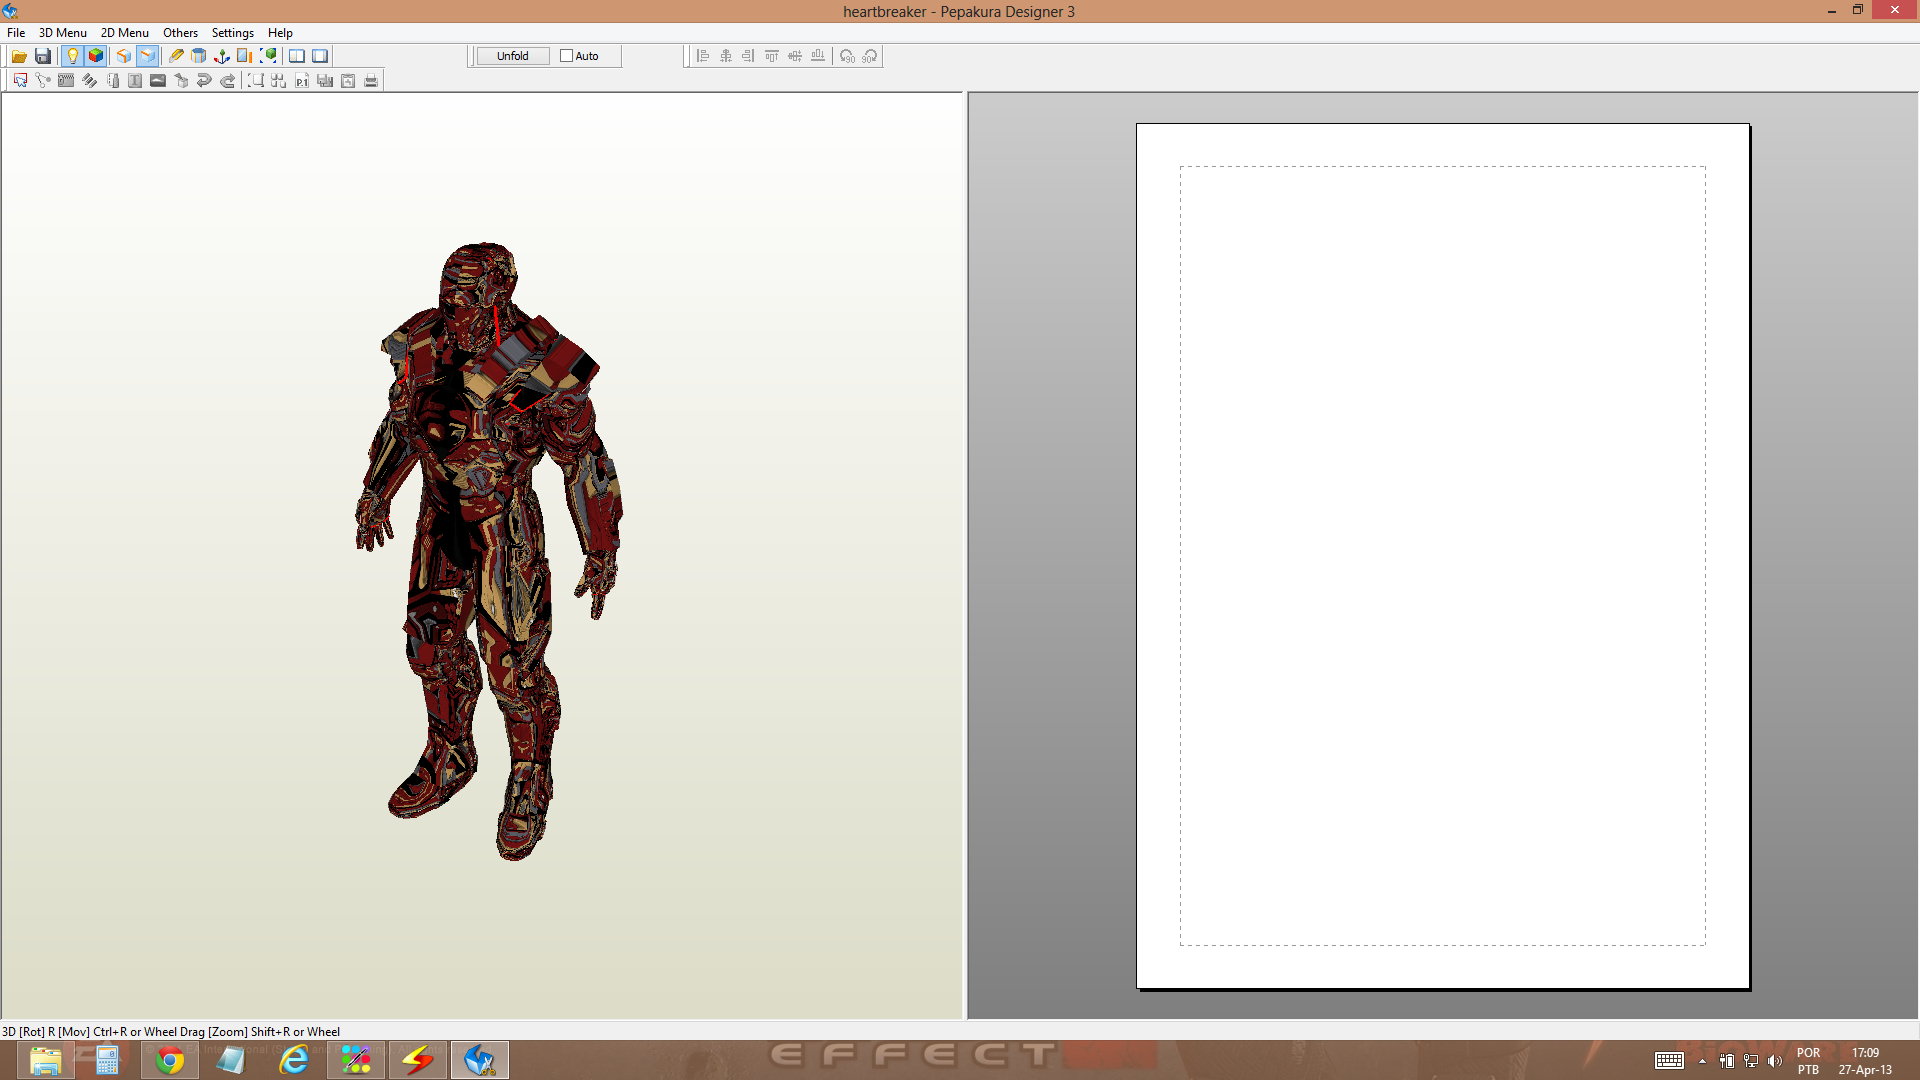Screen dimensions: 1920x1080
Task: Click the box with arrow 3D tool
Action: pyautogui.click(x=181, y=81)
